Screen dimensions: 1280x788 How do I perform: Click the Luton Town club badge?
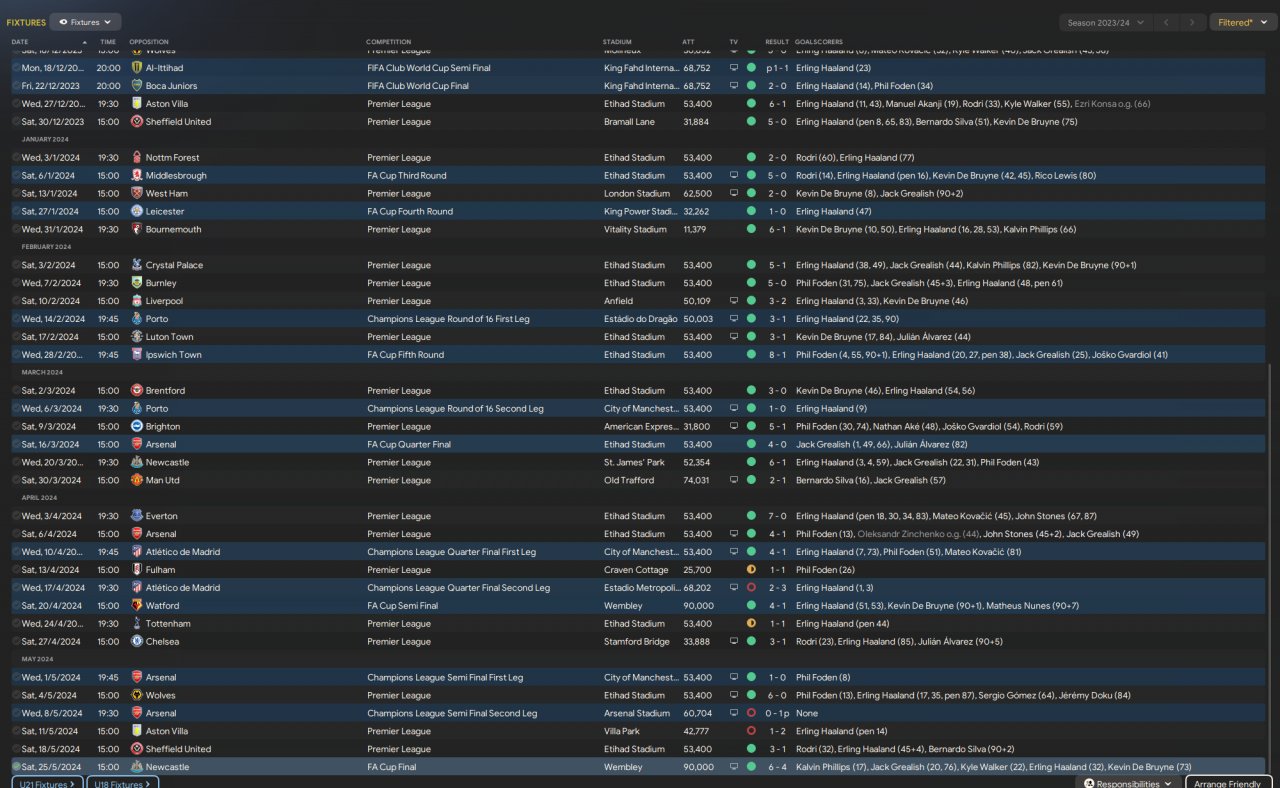[137, 337]
